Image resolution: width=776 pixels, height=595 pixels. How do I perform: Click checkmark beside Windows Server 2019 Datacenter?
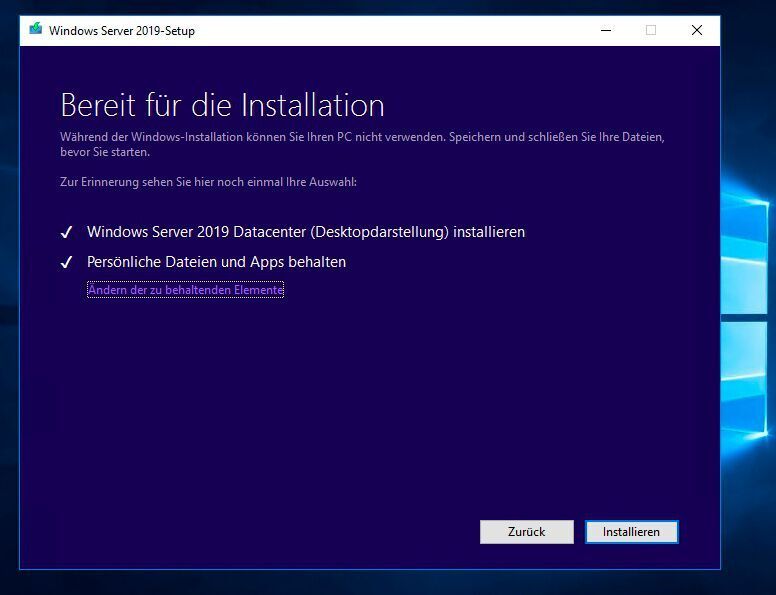point(66,232)
